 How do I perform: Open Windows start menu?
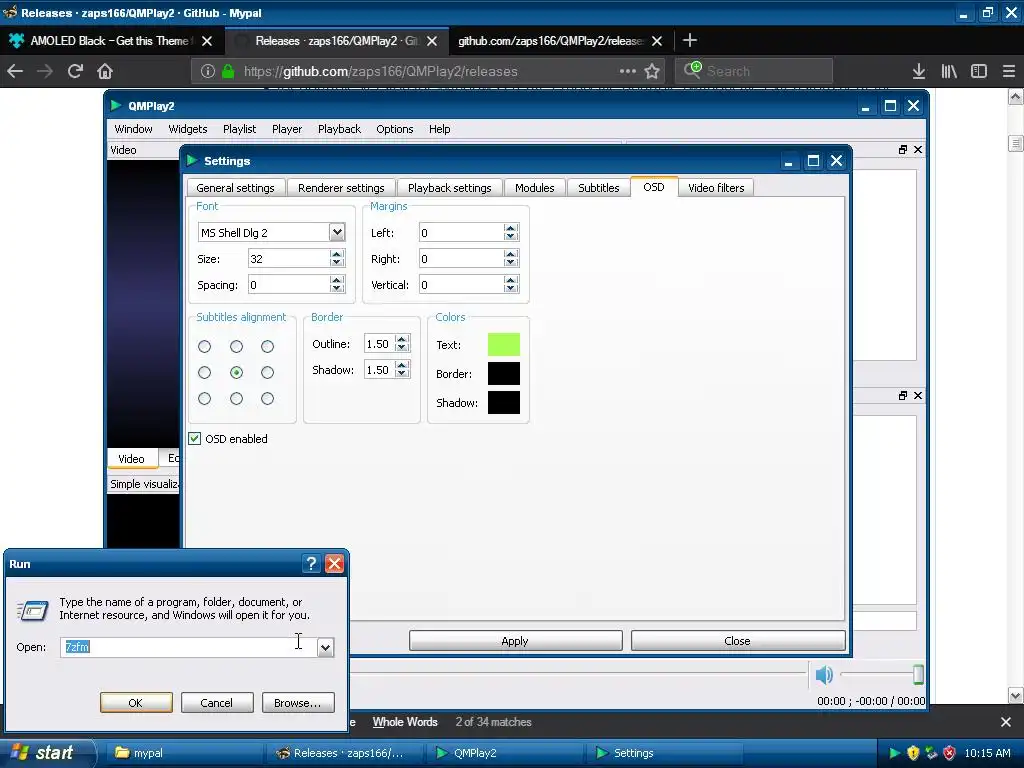(46, 753)
